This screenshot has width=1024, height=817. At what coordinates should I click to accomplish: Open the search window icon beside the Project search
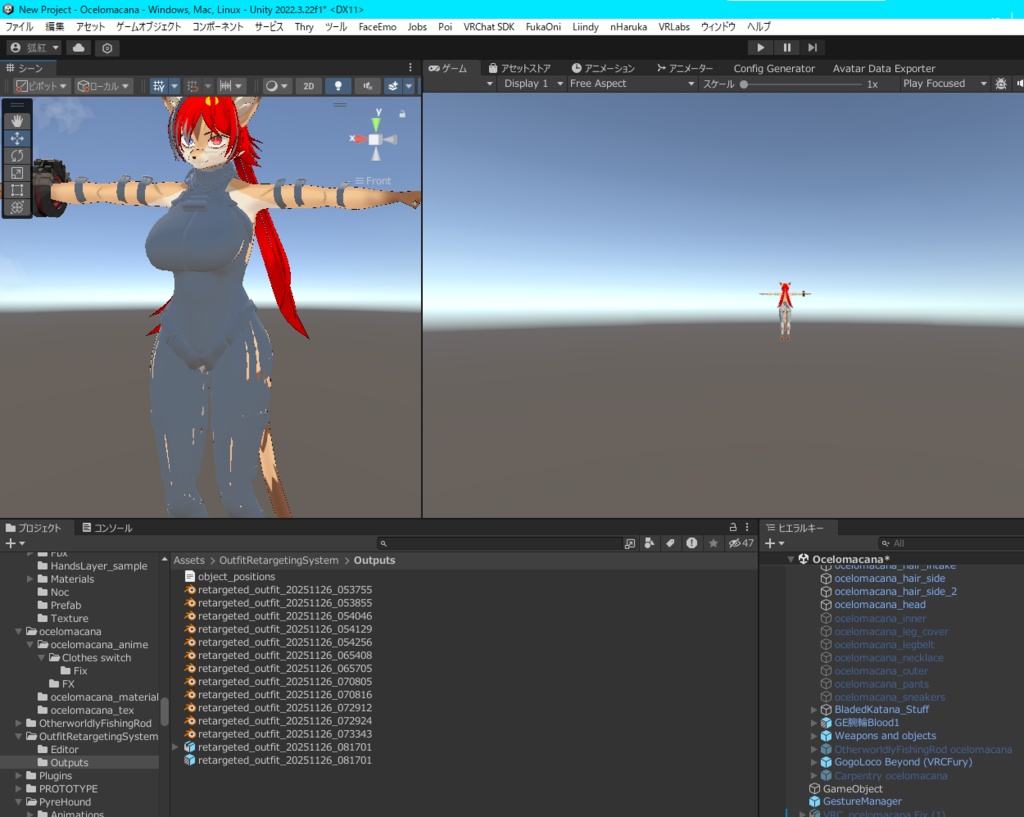[630, 543]
